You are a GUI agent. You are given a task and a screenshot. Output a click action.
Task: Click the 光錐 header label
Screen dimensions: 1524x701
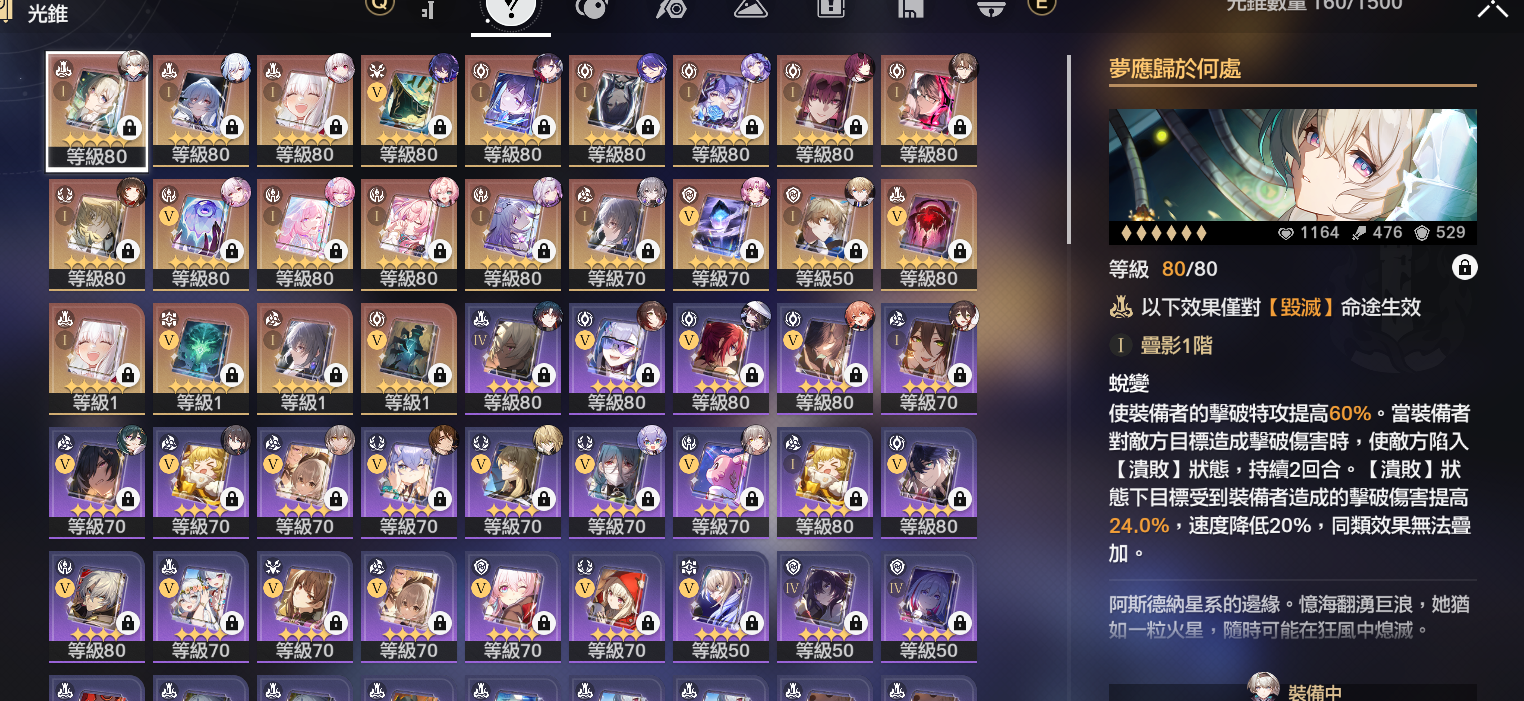[x=48, y=12]
